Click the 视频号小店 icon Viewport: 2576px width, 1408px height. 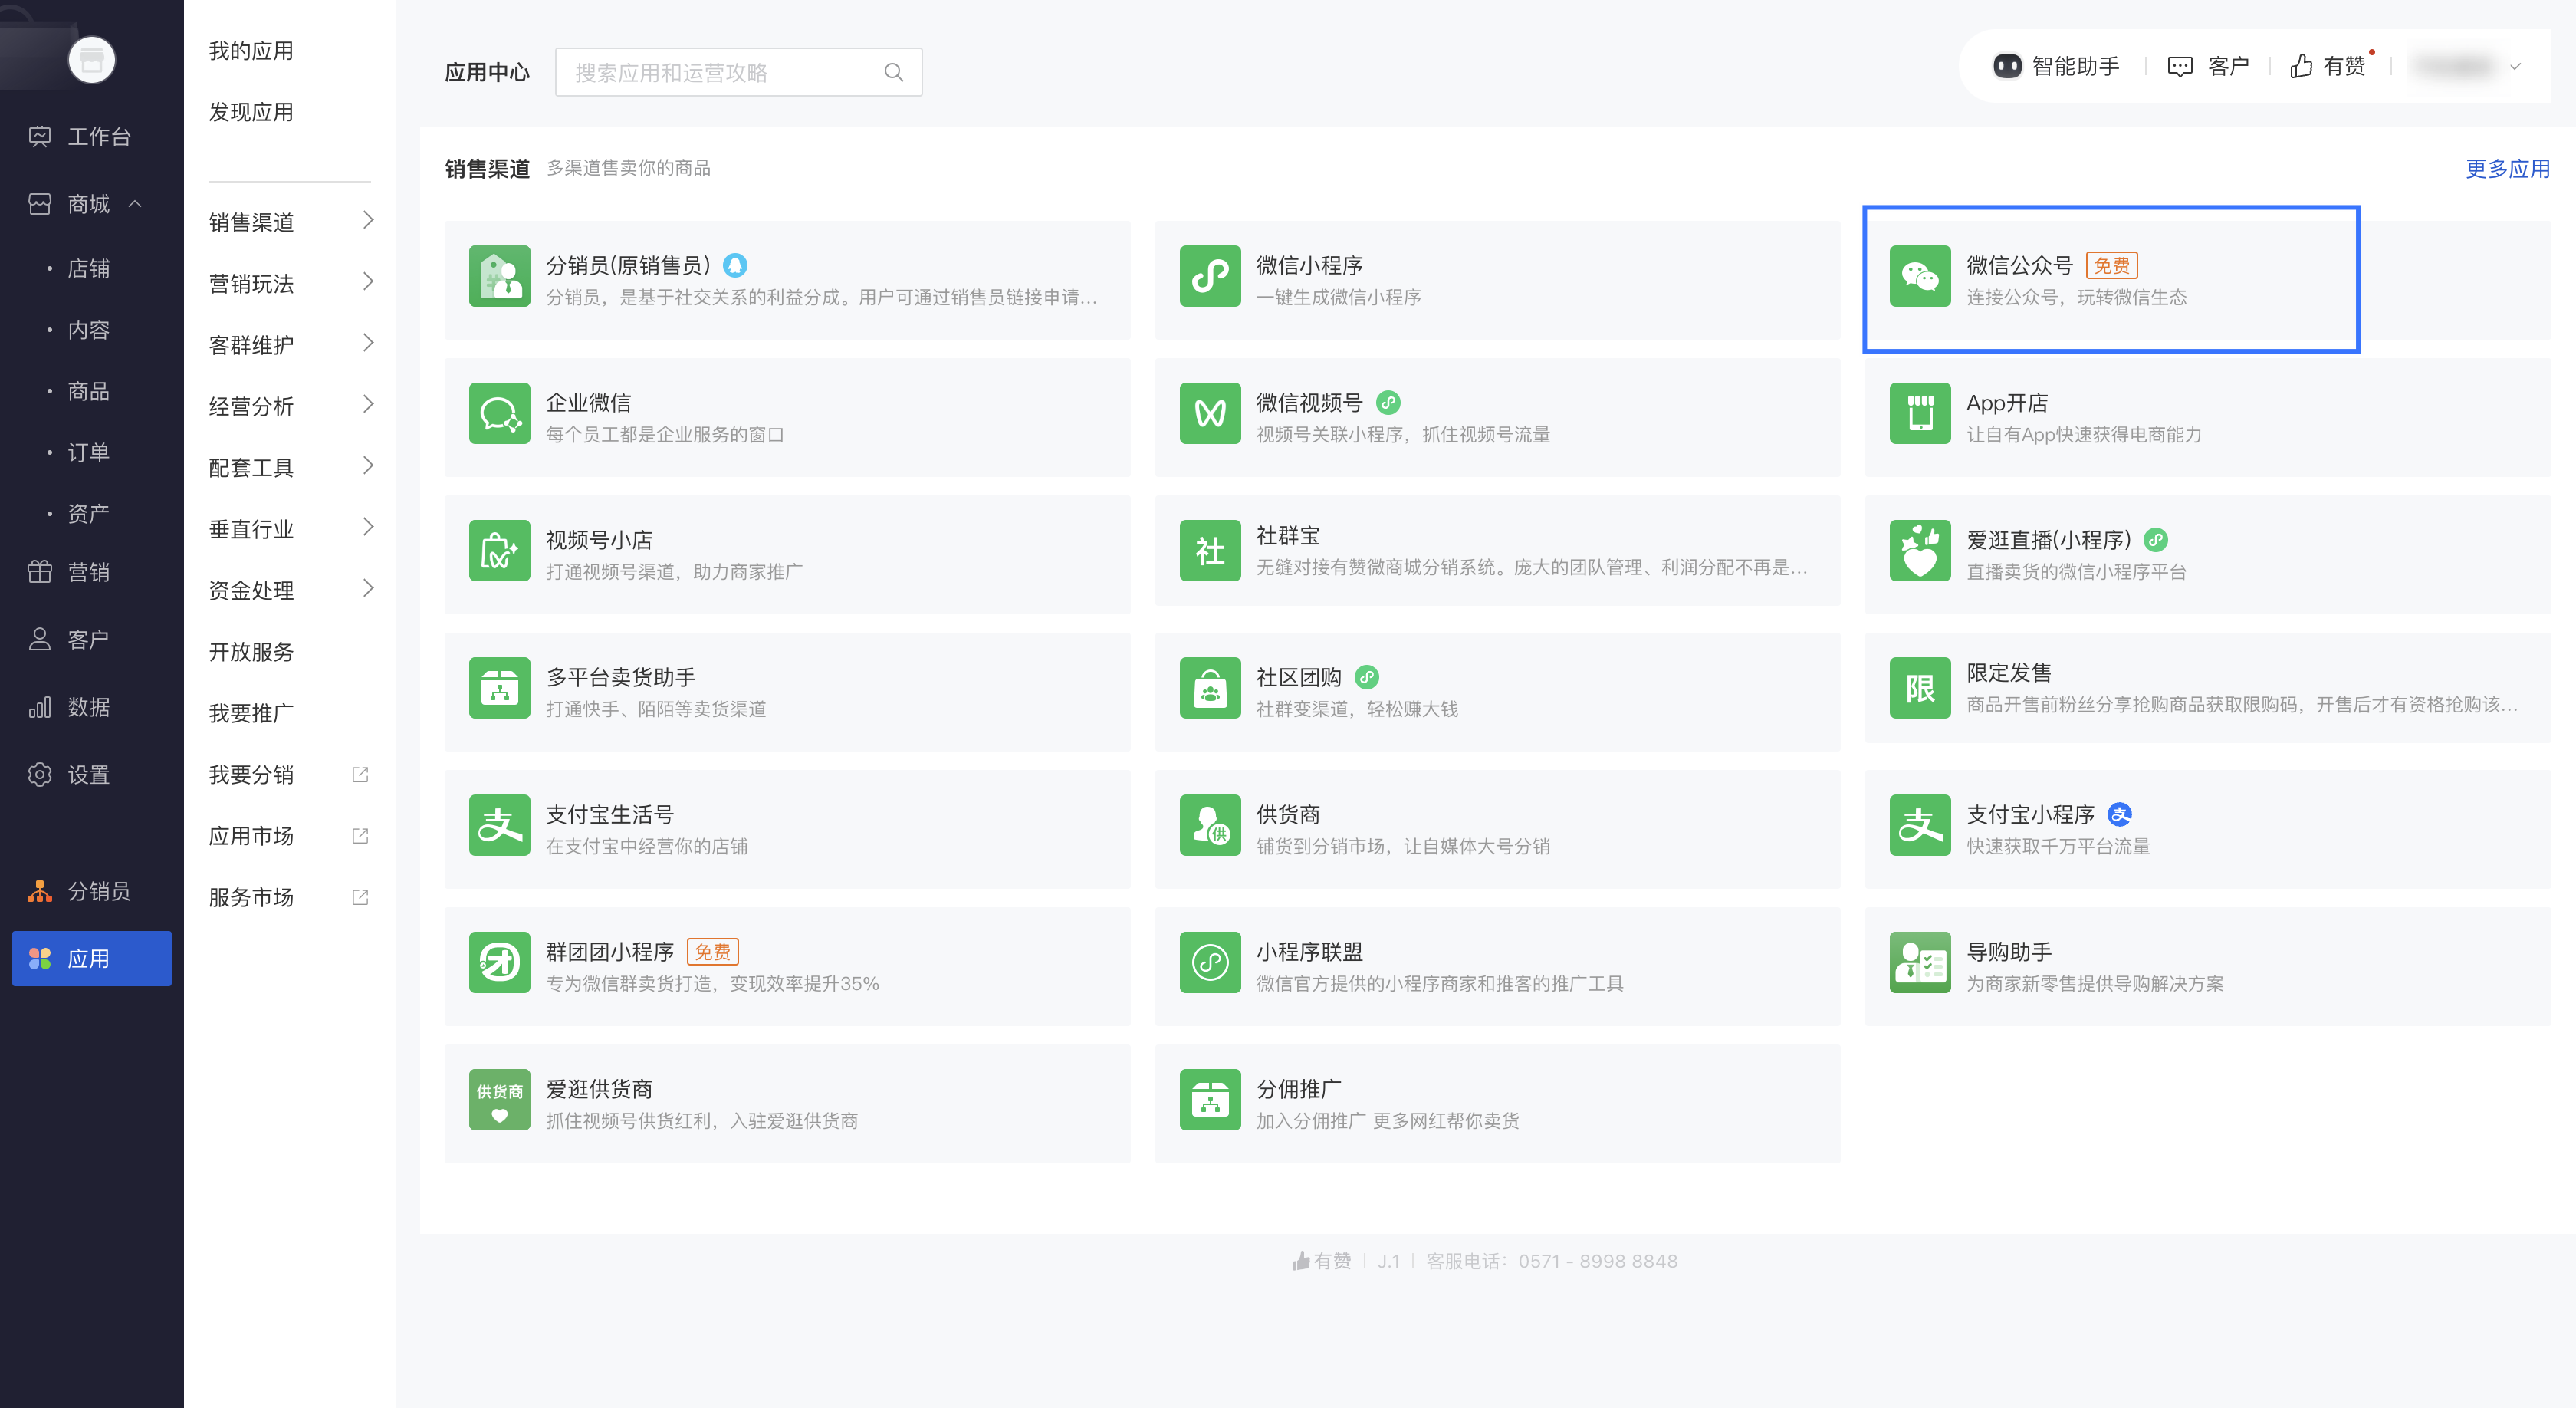click(x=499, y=551)
